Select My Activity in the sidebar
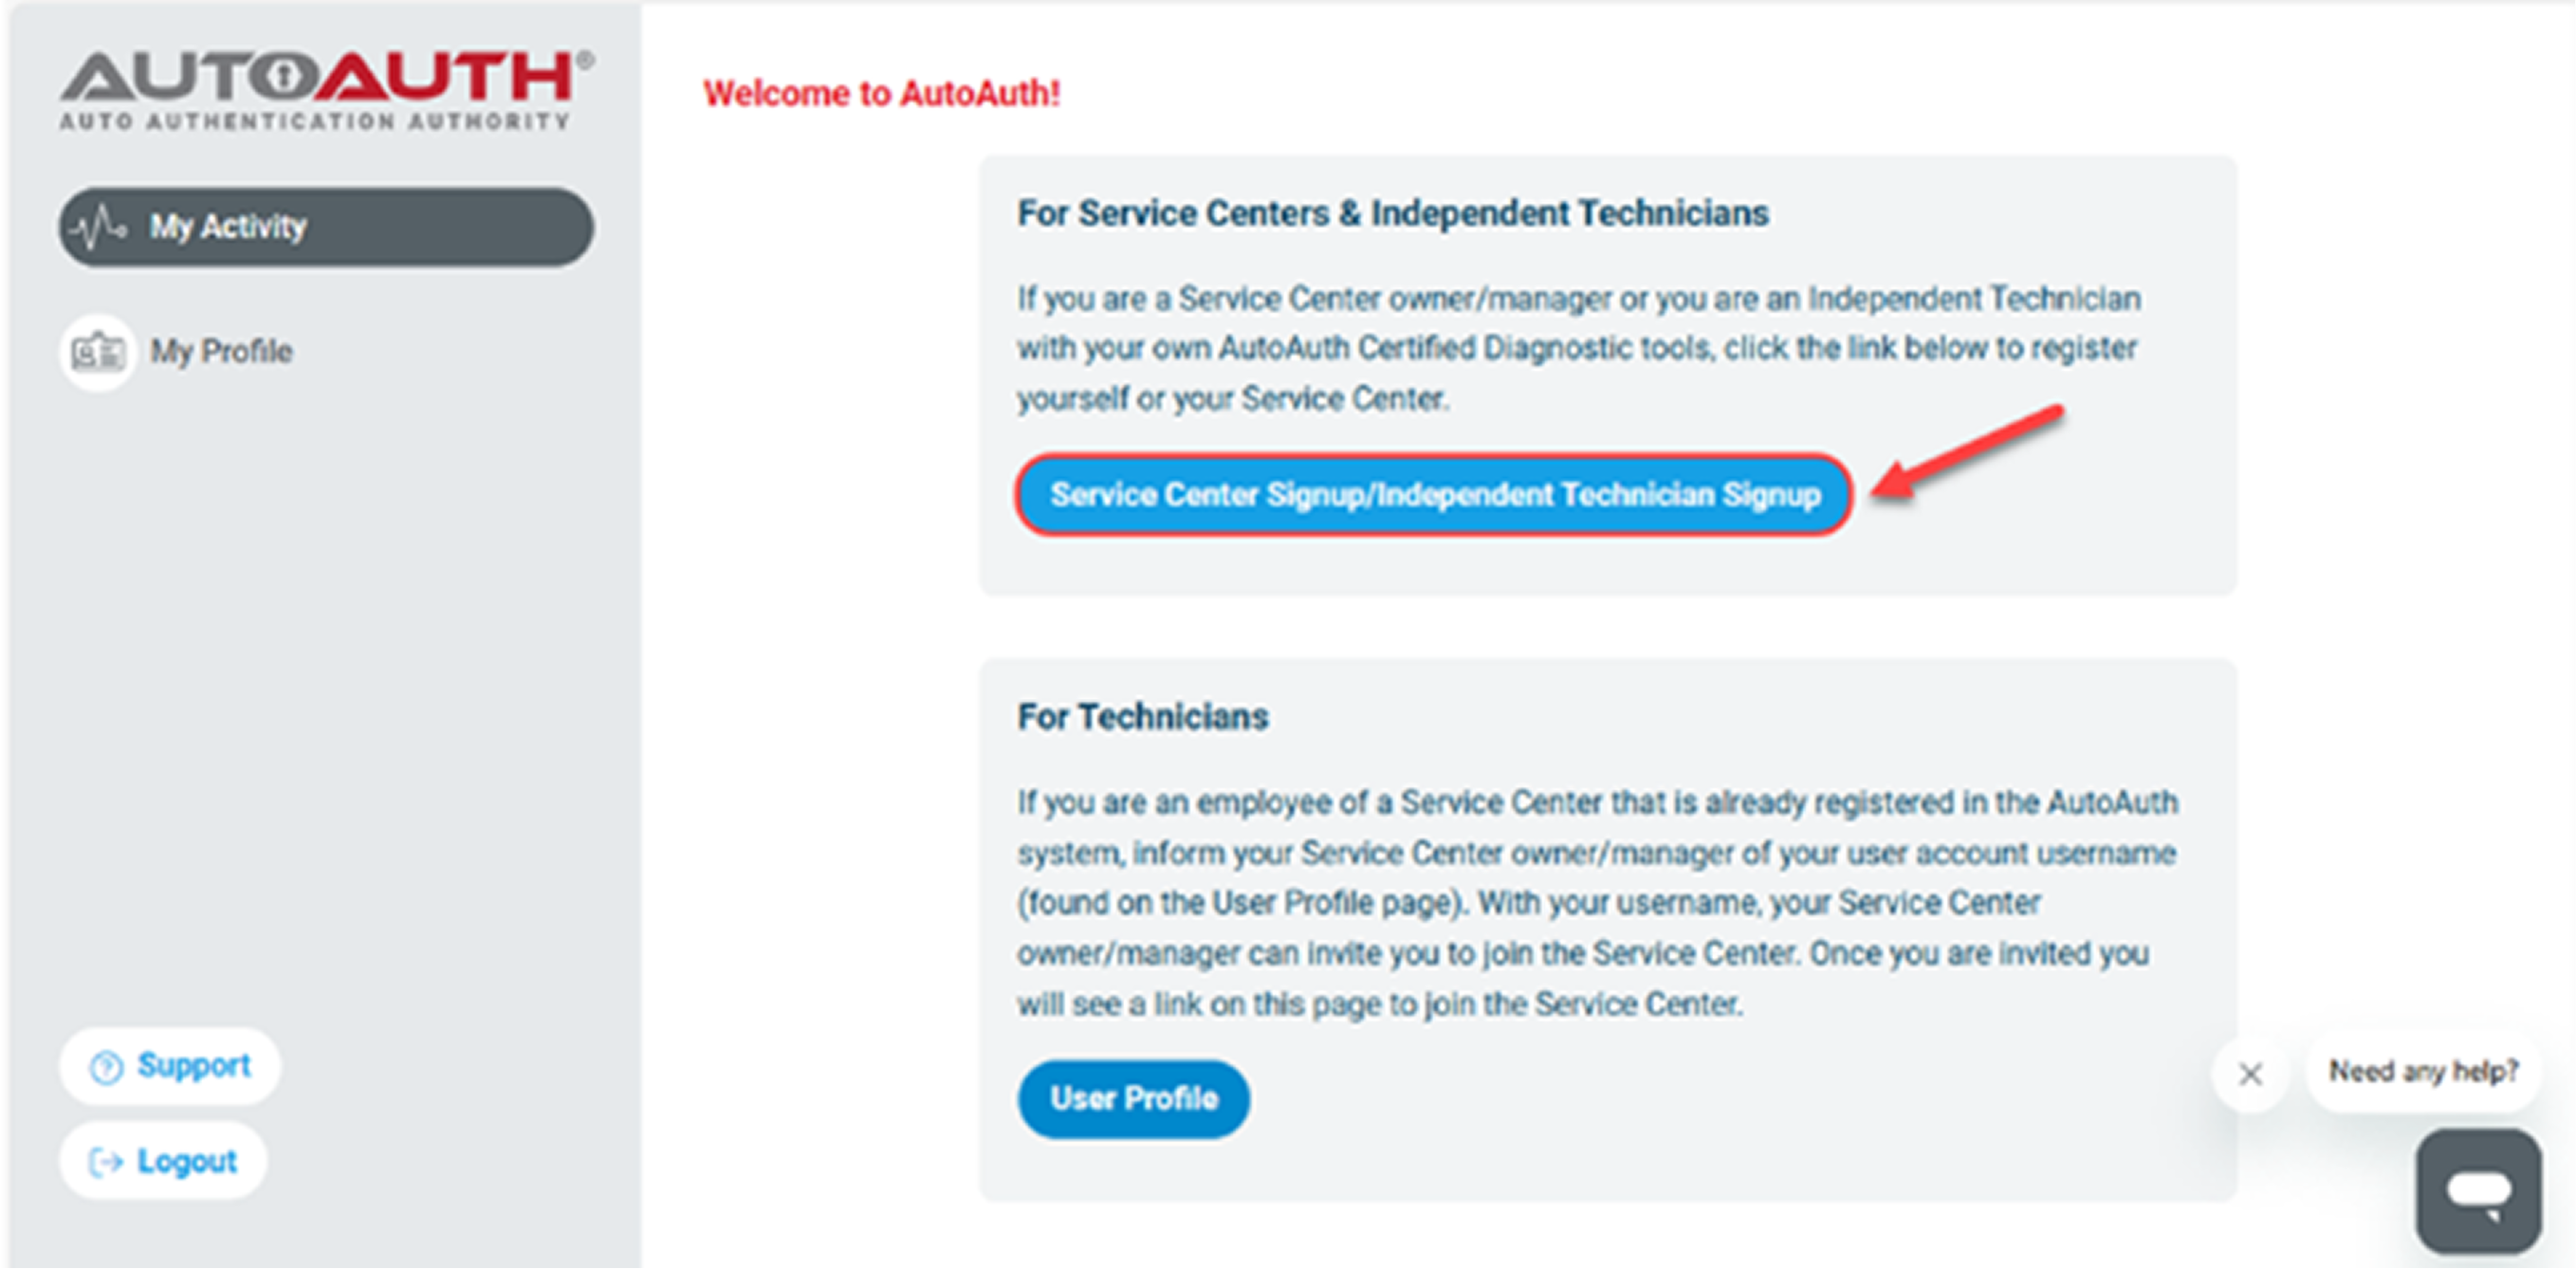2576x1269 pixels. (x=228, y=226)
